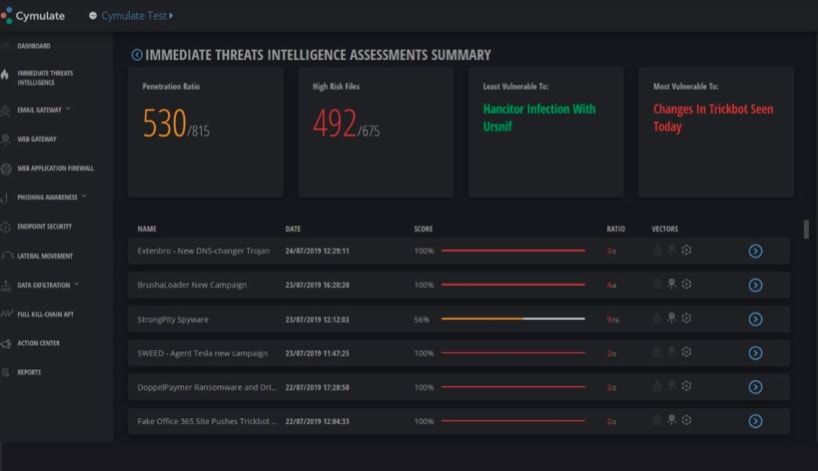Select Immediate Threats Intelligence menu item
This screenshot has height=471, width=818.
(x=45, y=78)
